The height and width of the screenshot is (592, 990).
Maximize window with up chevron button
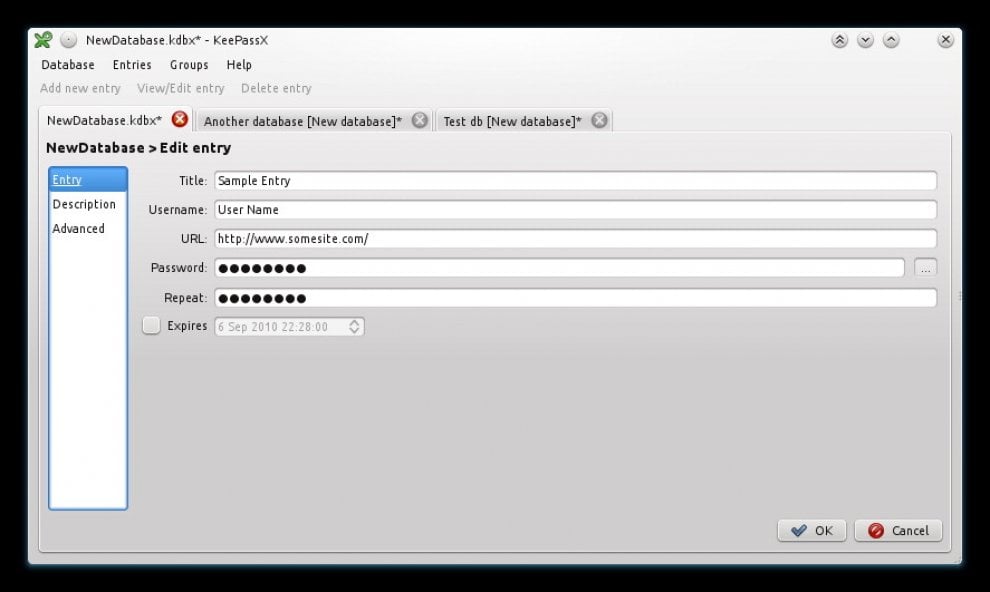(891, 40)
